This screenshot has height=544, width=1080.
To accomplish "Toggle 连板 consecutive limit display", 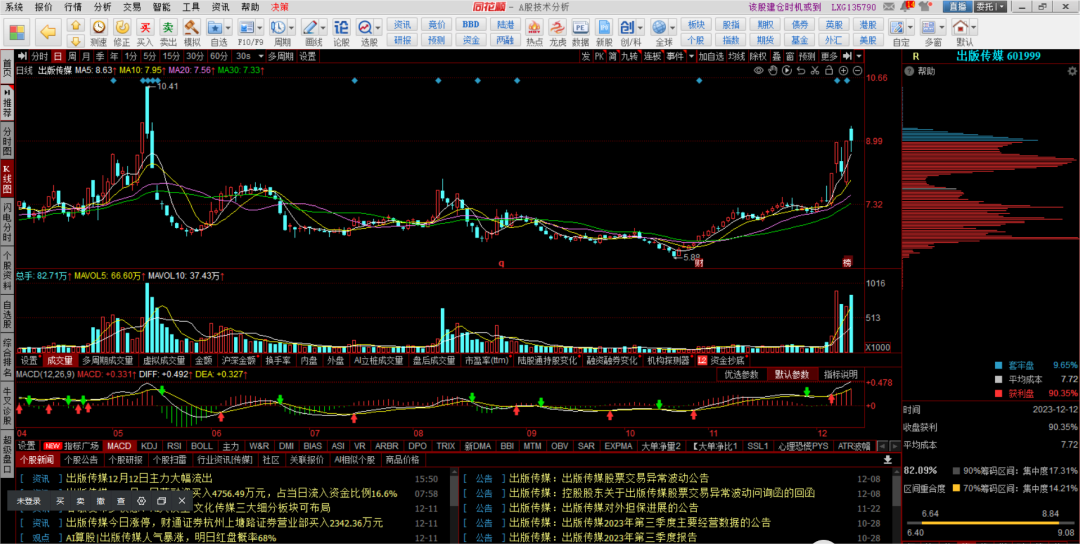I will coord(652,56).
